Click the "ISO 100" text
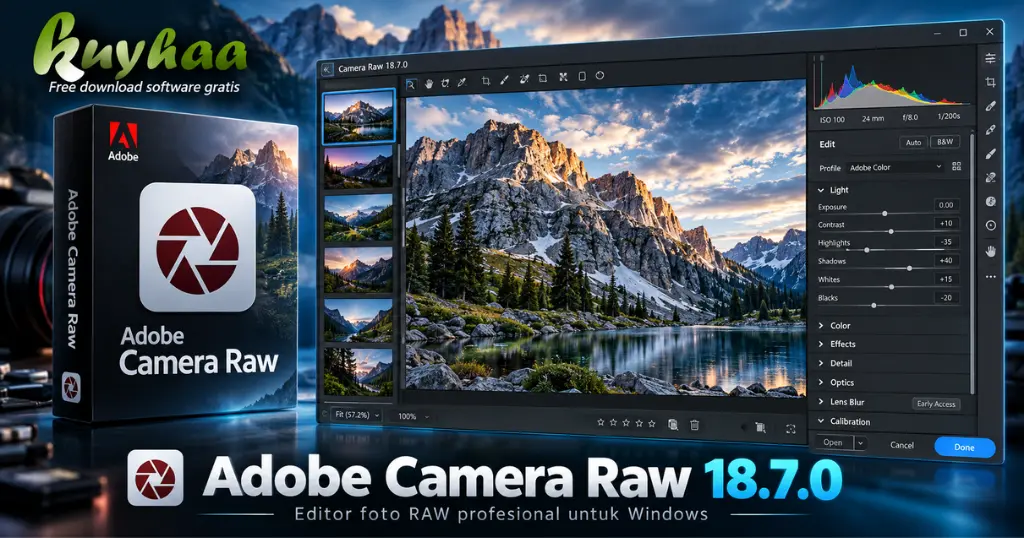1024x538 pixels. pos(832,119)
